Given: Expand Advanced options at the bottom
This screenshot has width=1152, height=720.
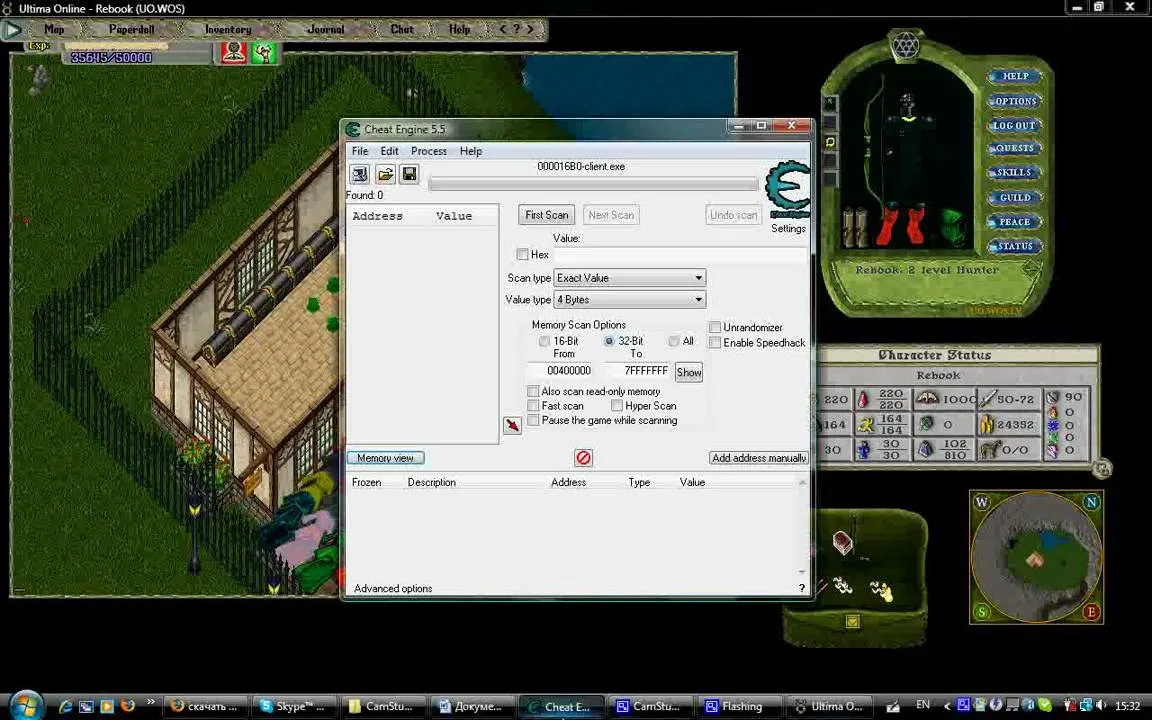Looking at the screenshot, I should pos(393,588).
